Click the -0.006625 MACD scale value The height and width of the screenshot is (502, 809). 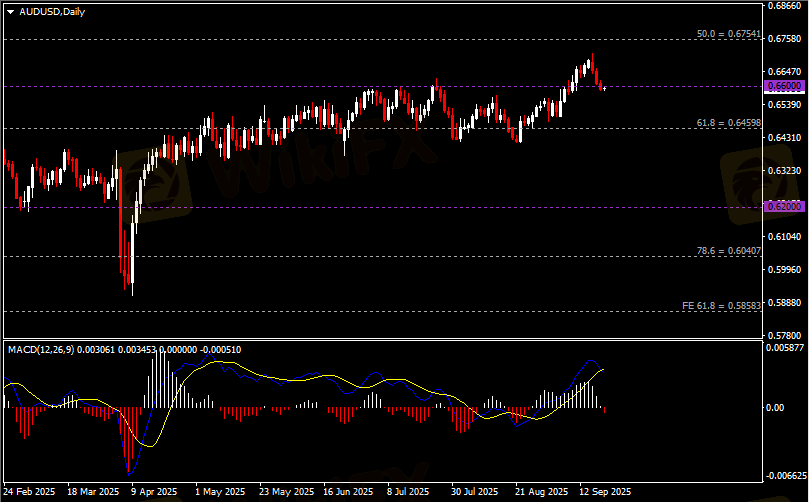[786, 476]
